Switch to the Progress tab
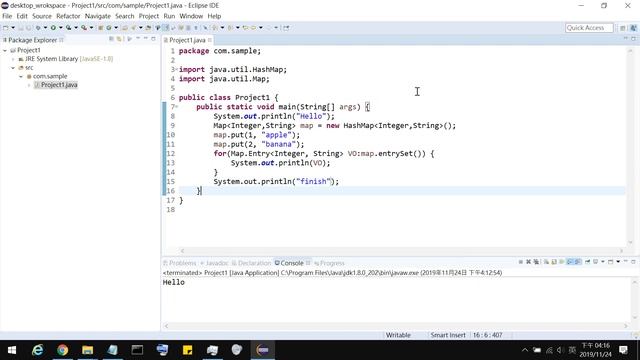Viewport: 640px width, 360px height. tap(329, 263)
